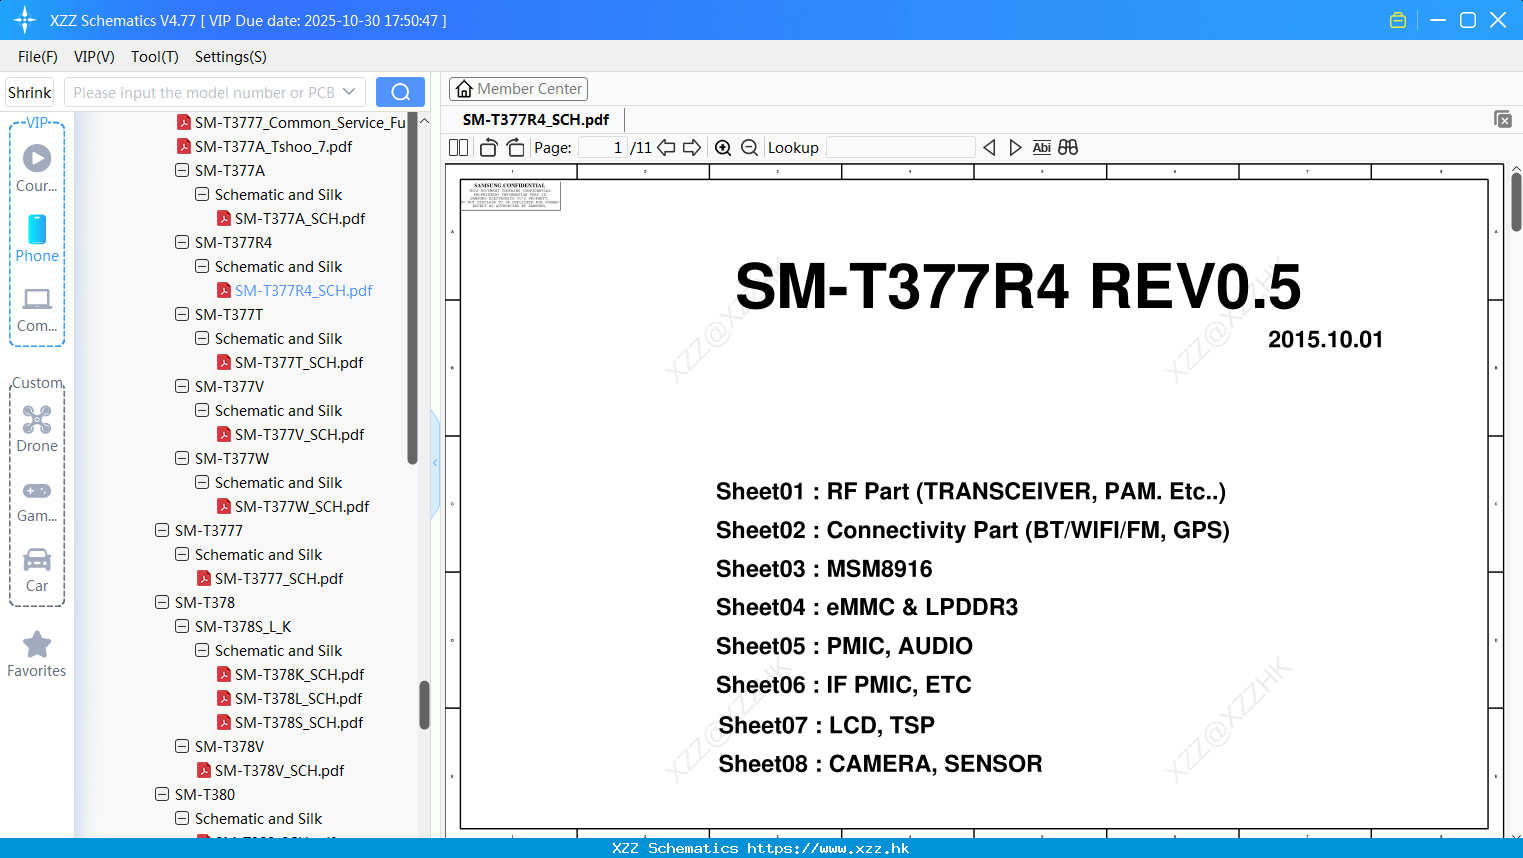The width and height of the screenshot is (1523, 858).
Task: Select the SM-T377R4_SCH.pdf tab
Action: click(536, 119)
